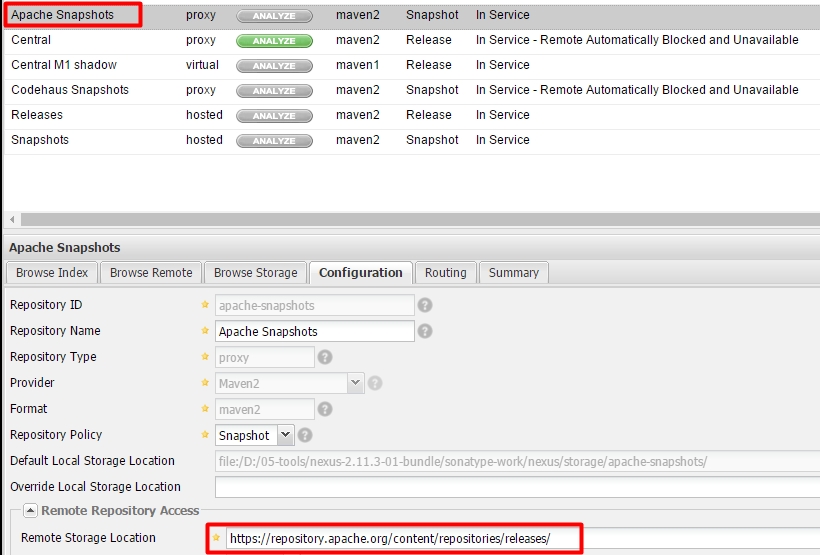
Task: Open the Provider dropdown arrow
Action: click(355, 383)
